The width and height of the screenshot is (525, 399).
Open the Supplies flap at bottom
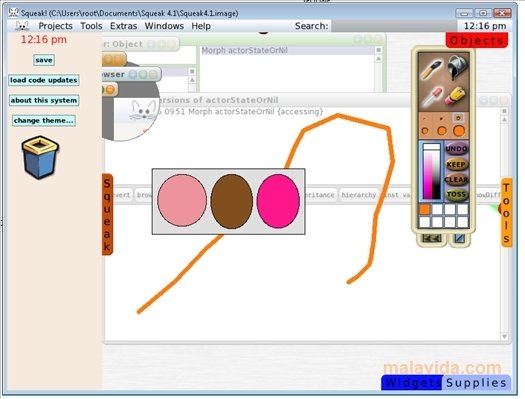coord(476,383)
